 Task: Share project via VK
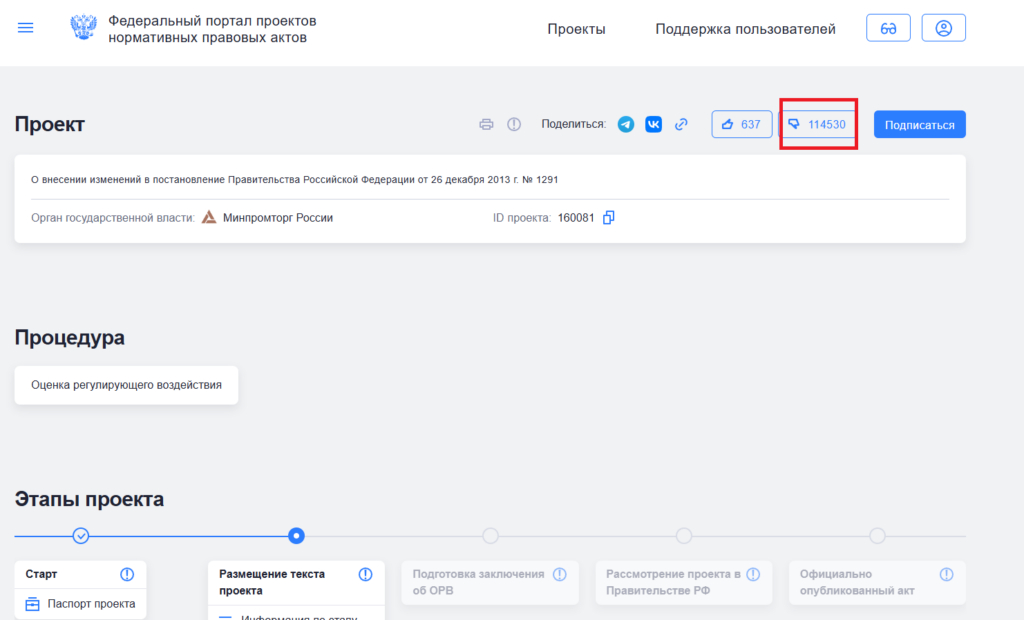[x=653, y=125]
